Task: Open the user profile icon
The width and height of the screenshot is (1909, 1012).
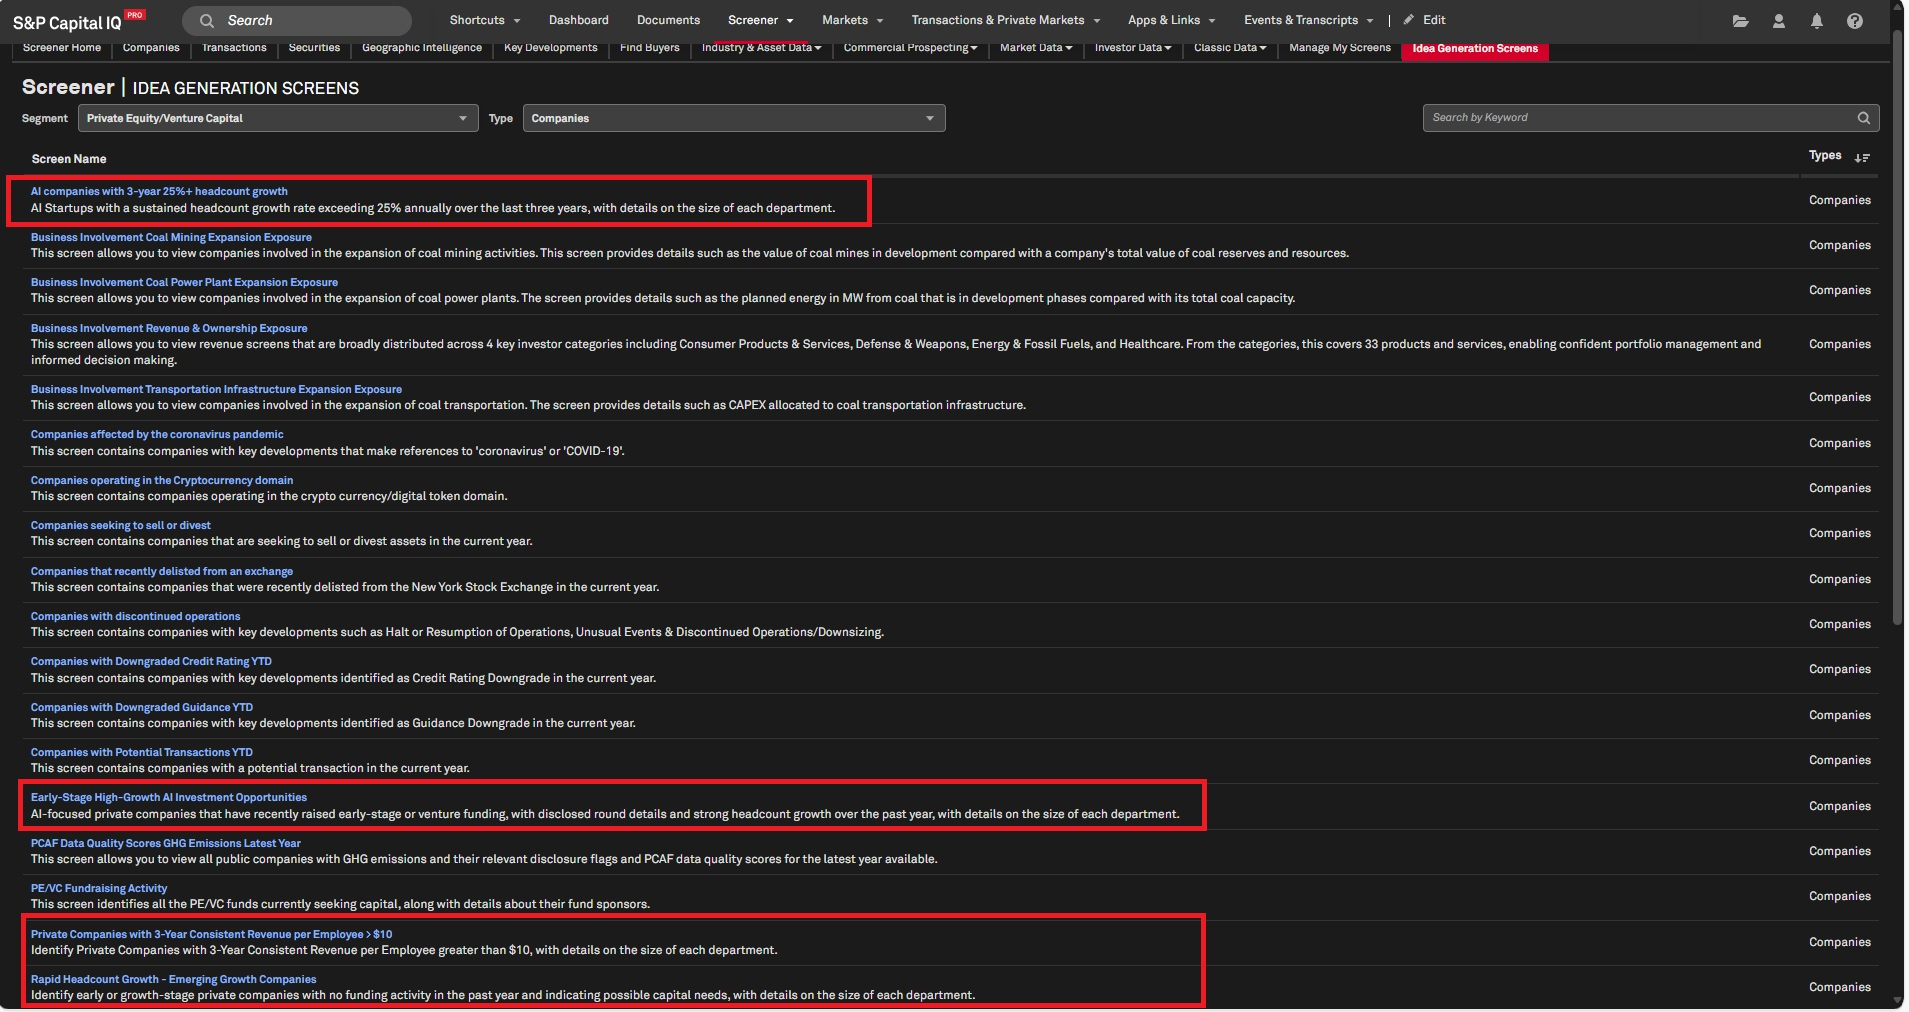Action: point(1779,21)
